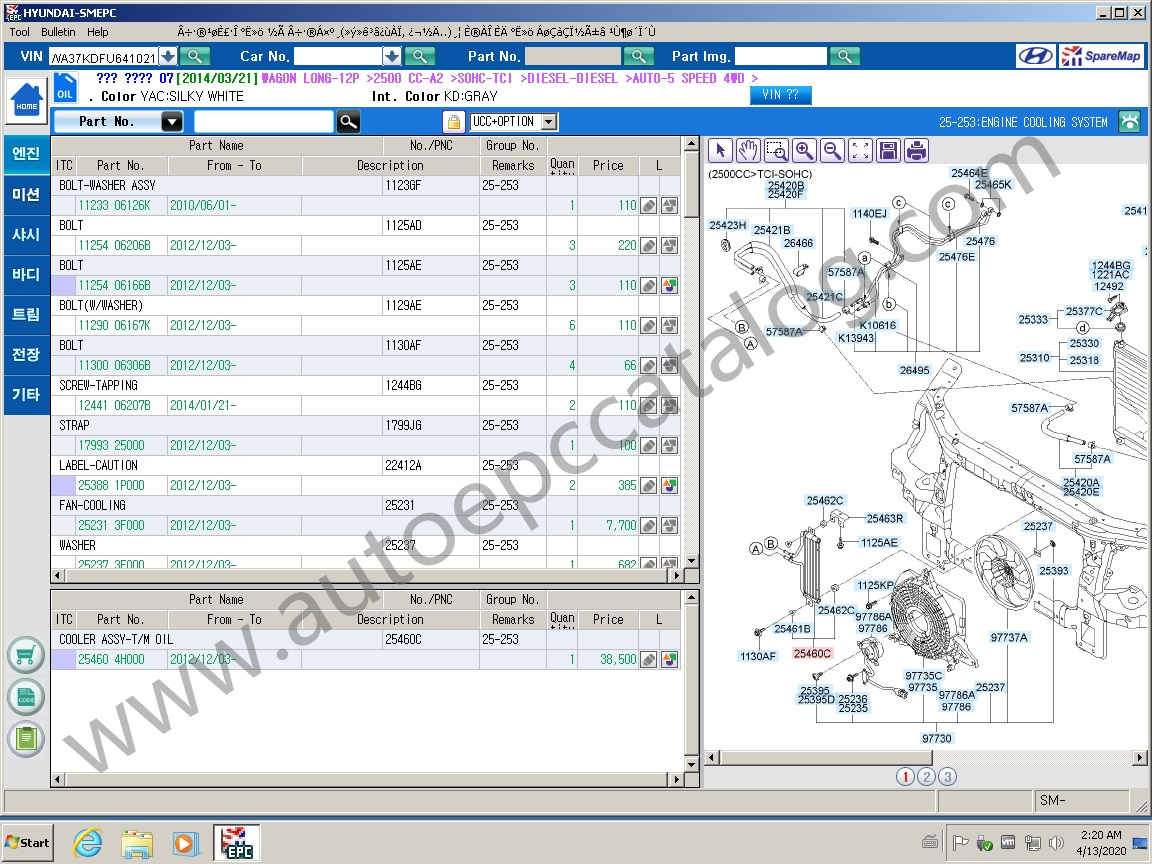This screenshot has width=1152, height=864.
Task: Focus the part number search field
Action: tap(263, 121)
